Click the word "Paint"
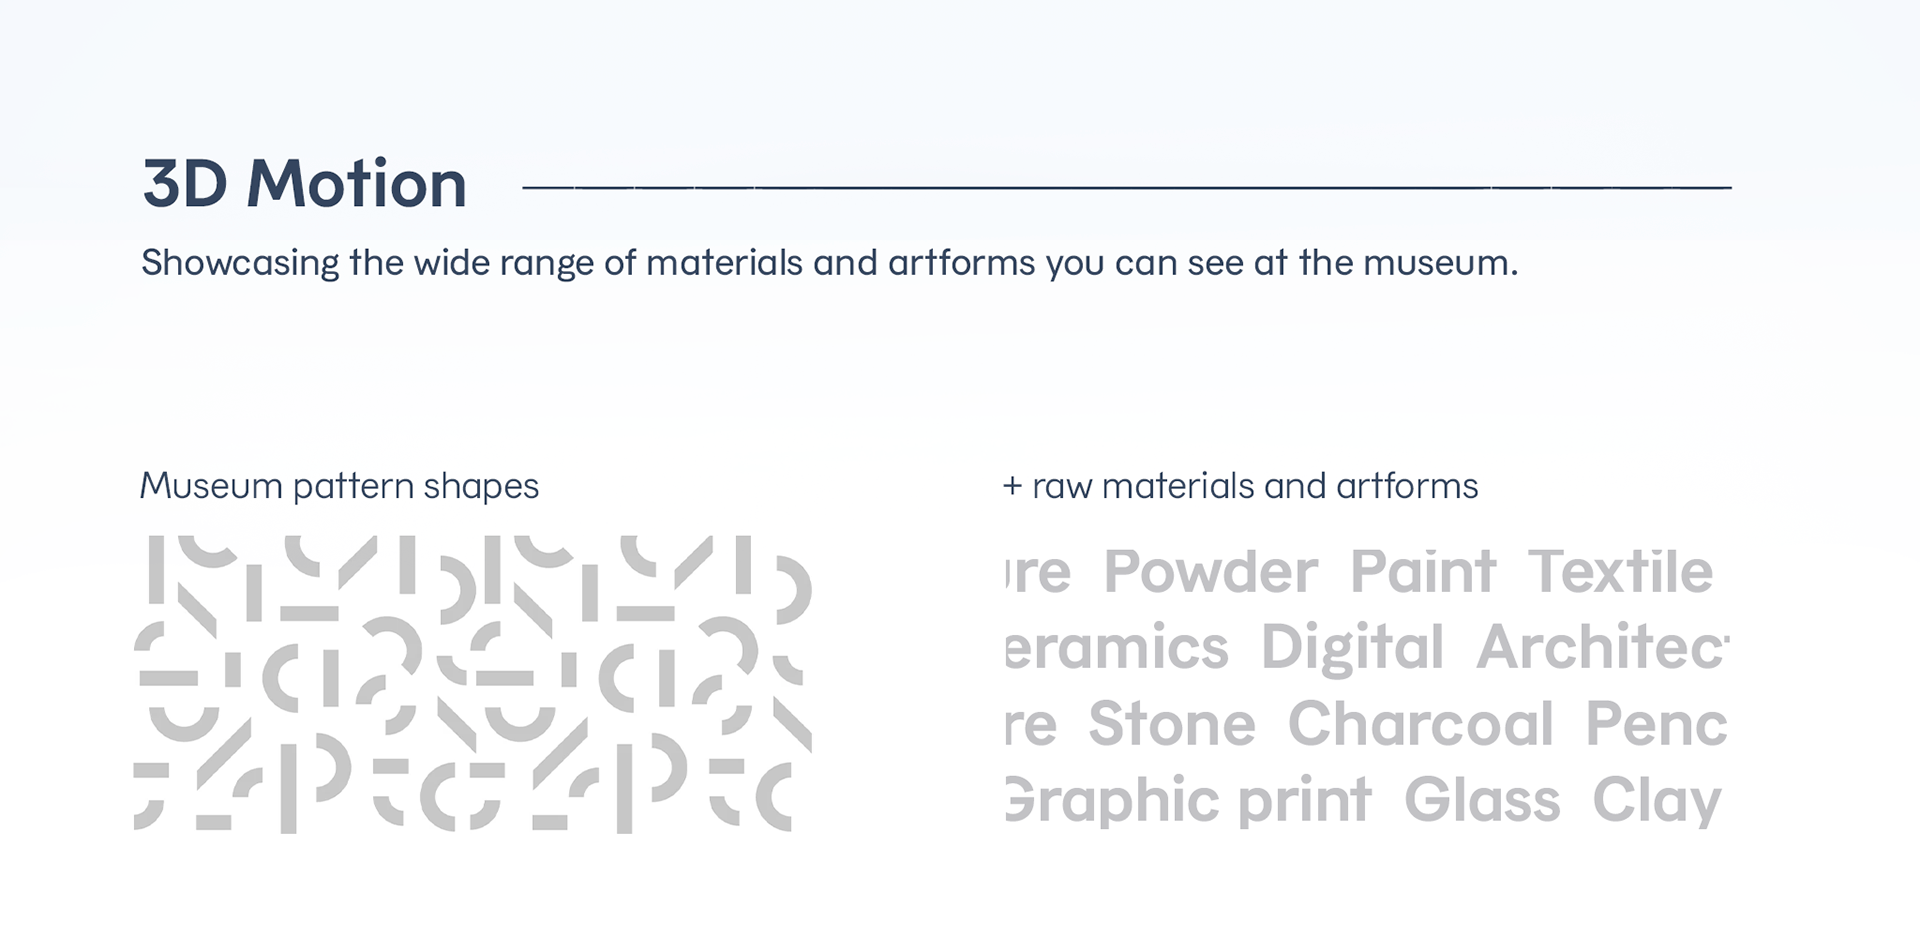 coord(1422,572)
